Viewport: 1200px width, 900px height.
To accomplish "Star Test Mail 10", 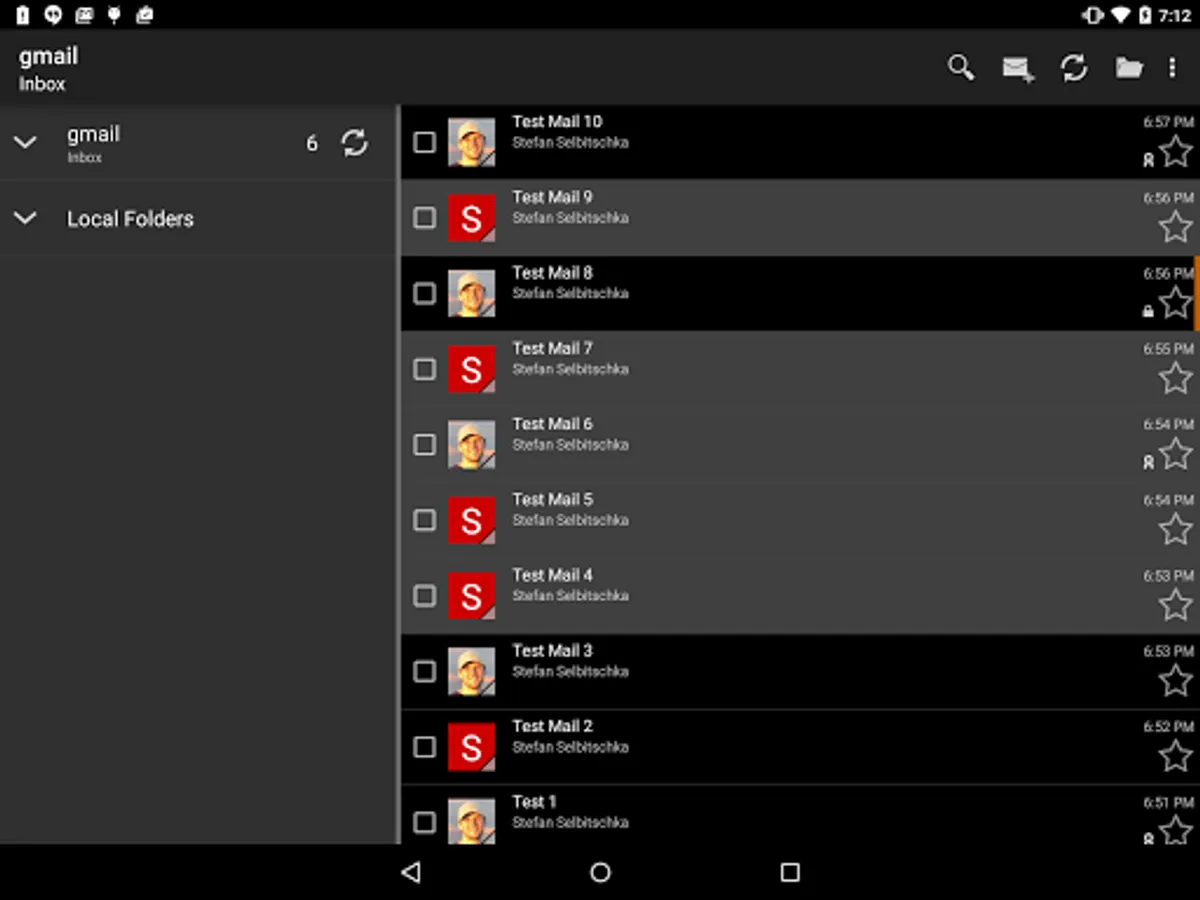I will coord(1176,152).
